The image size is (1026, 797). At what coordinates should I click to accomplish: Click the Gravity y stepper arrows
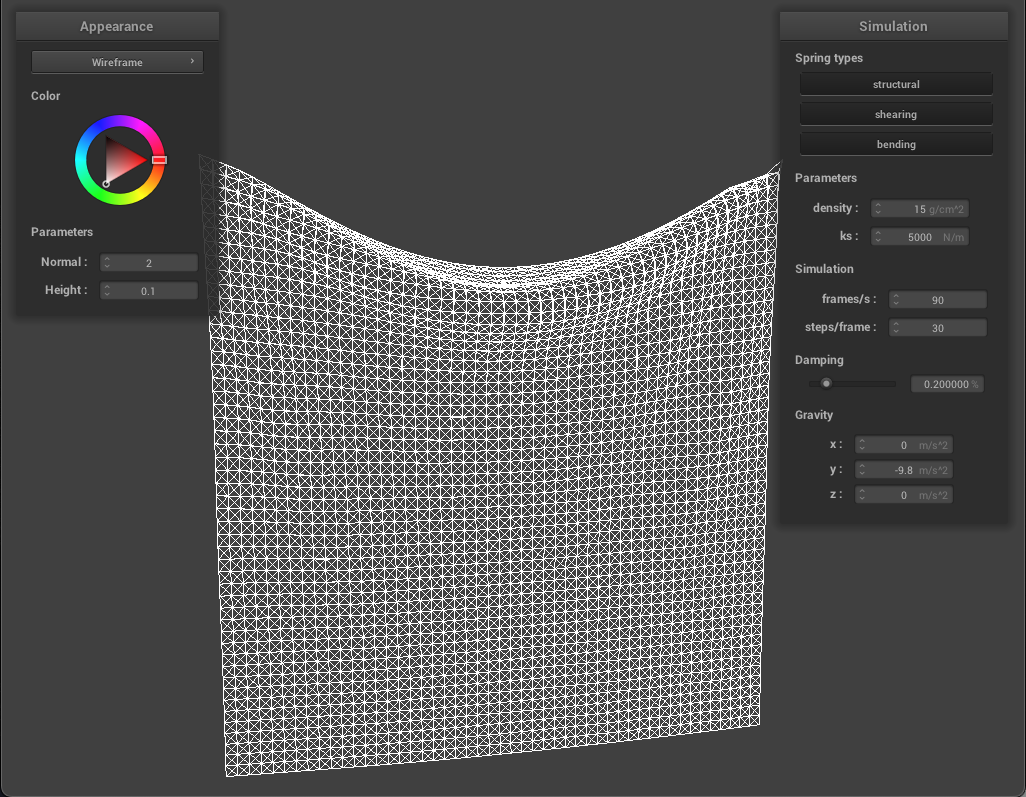(x=862, y=470)
